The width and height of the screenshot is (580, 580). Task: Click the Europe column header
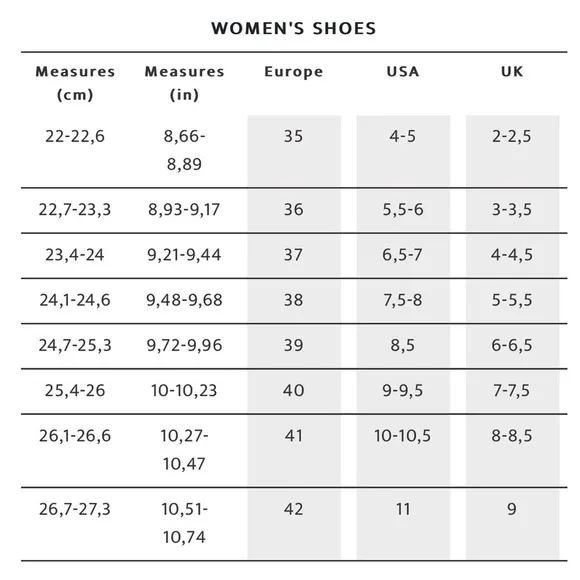click(294, 72)
